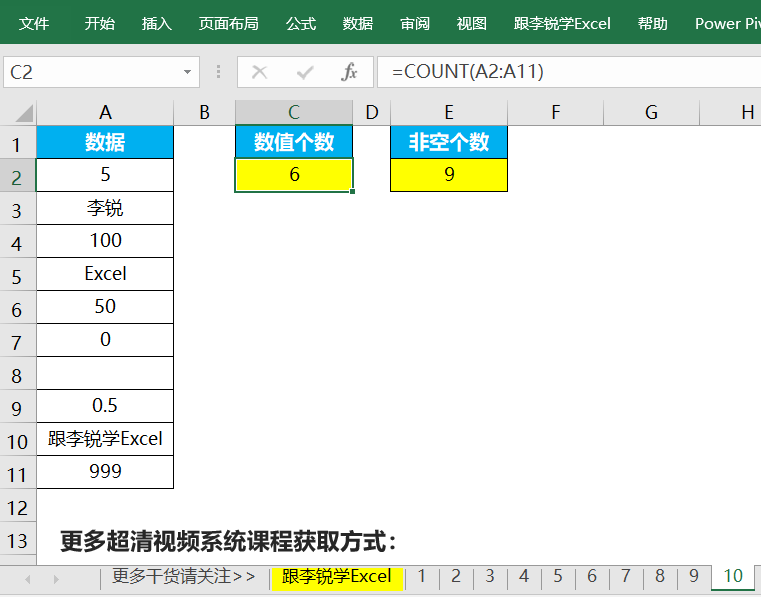761x597 pixels.
Task: Select column F header
Action: point(556,113)
